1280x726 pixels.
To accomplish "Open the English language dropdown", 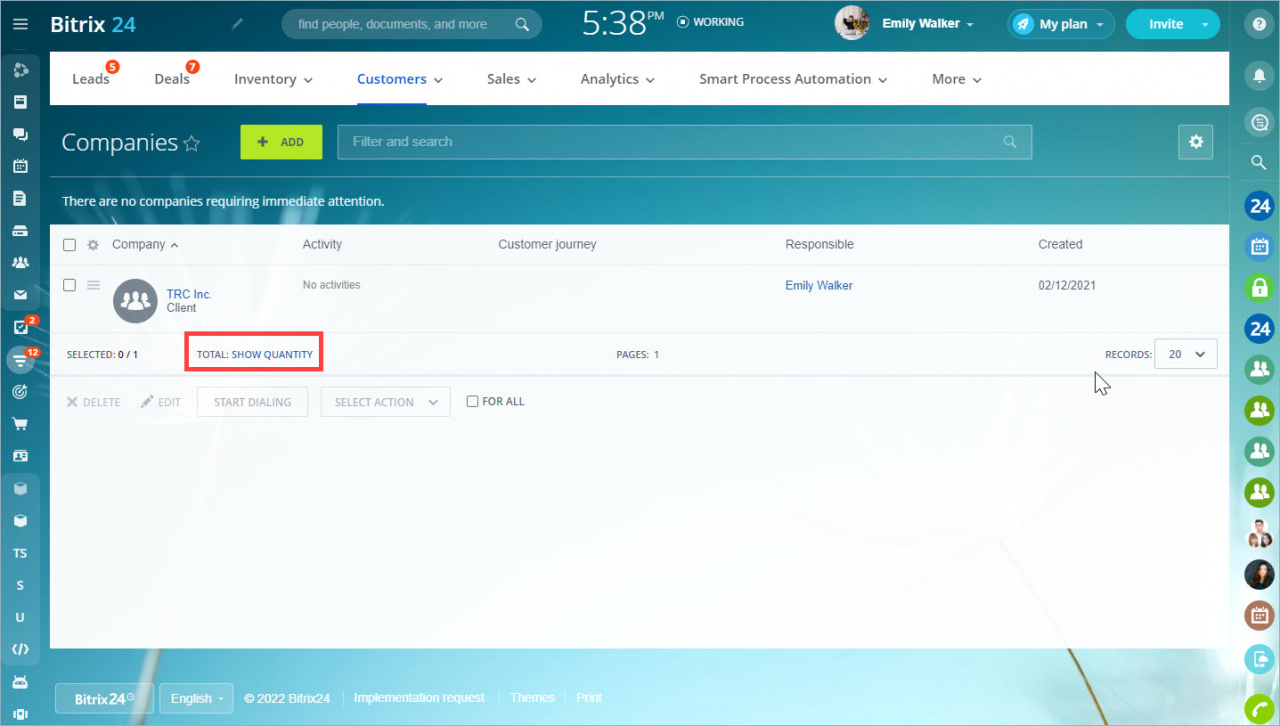I will tap(197, 698).
